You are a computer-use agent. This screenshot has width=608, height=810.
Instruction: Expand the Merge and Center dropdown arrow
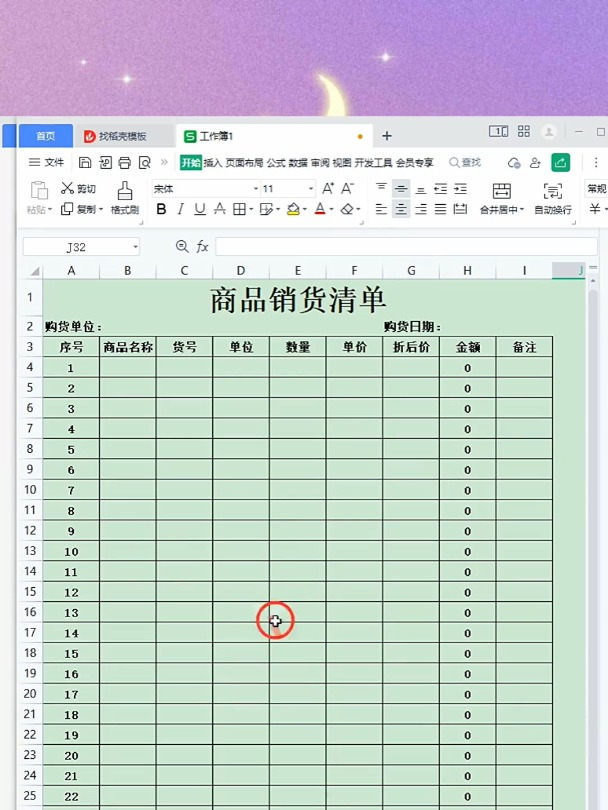tap(522, 209)
